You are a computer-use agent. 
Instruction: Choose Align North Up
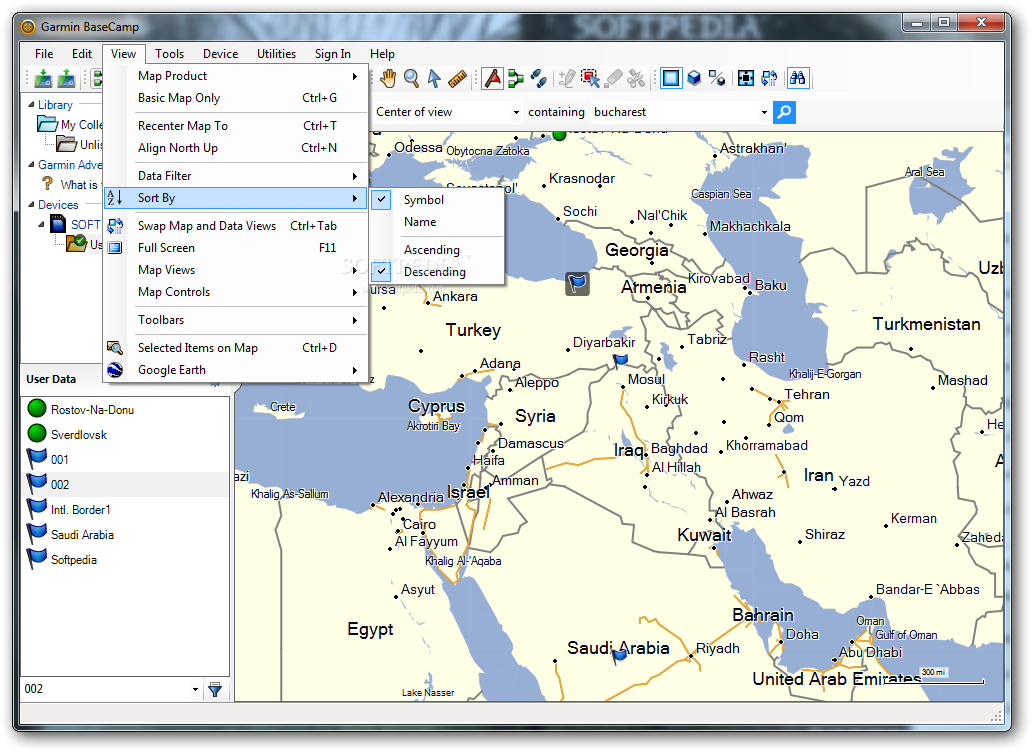pos(236,148)
